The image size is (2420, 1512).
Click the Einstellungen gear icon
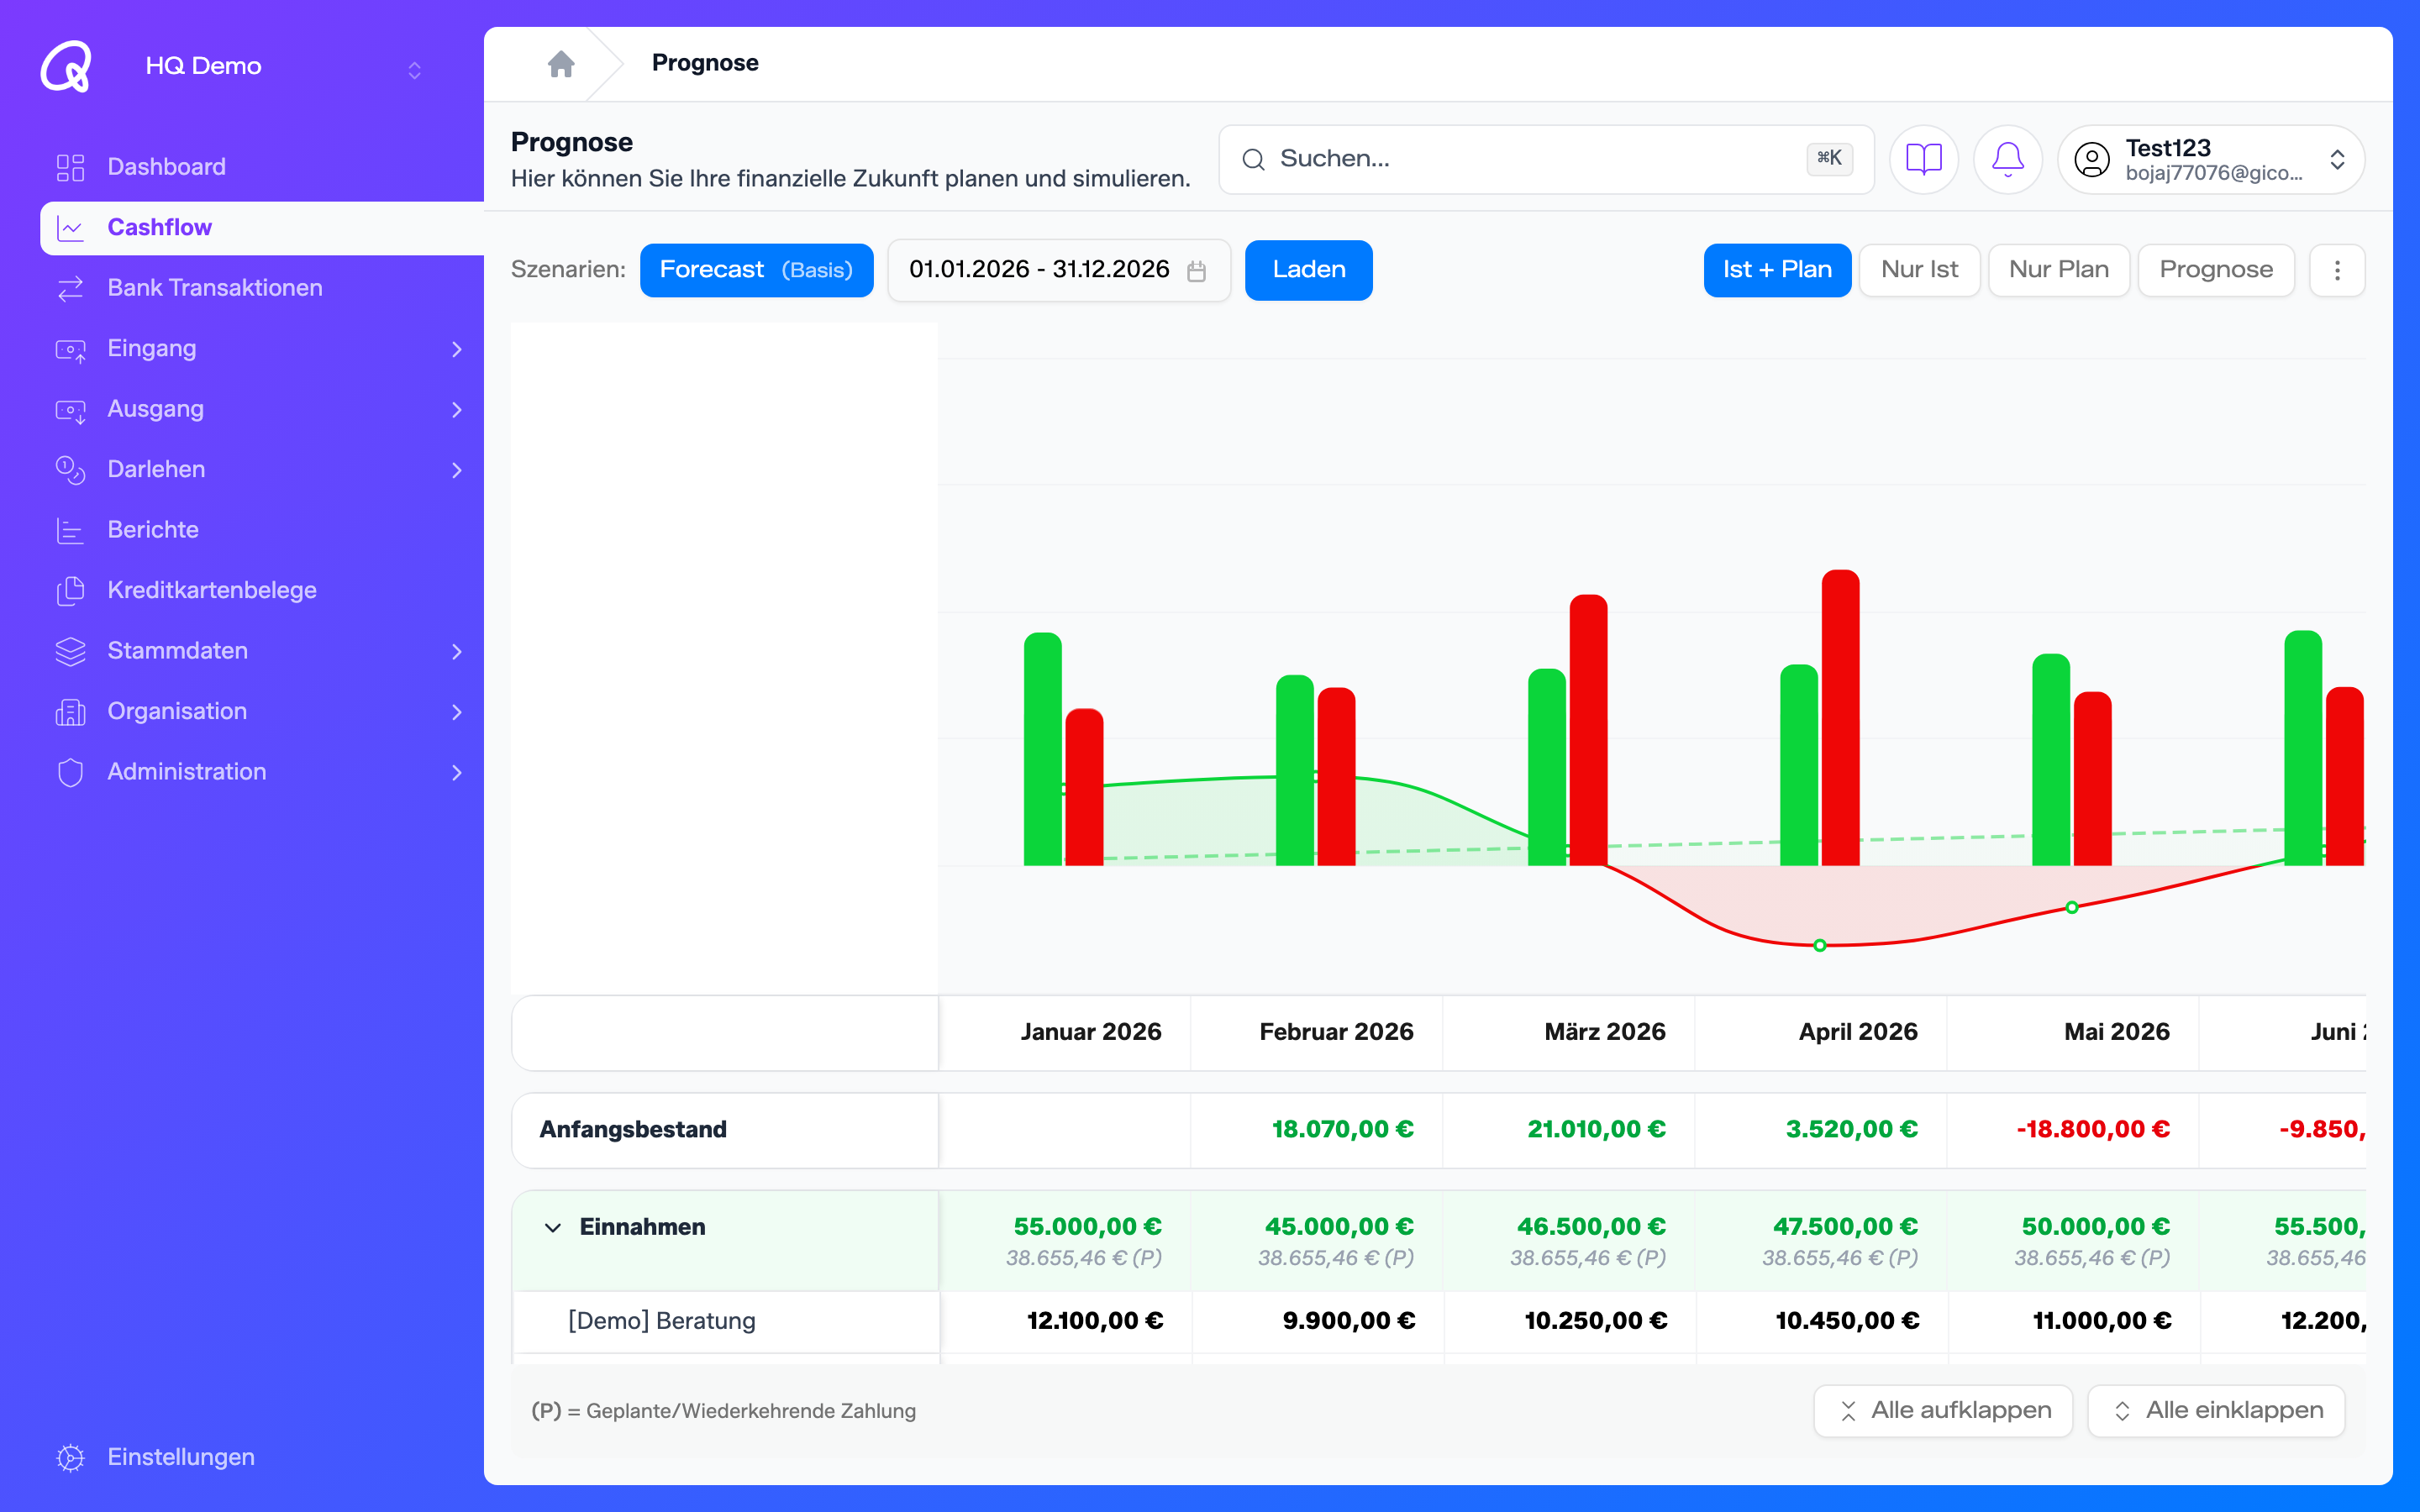[70, 1457]
